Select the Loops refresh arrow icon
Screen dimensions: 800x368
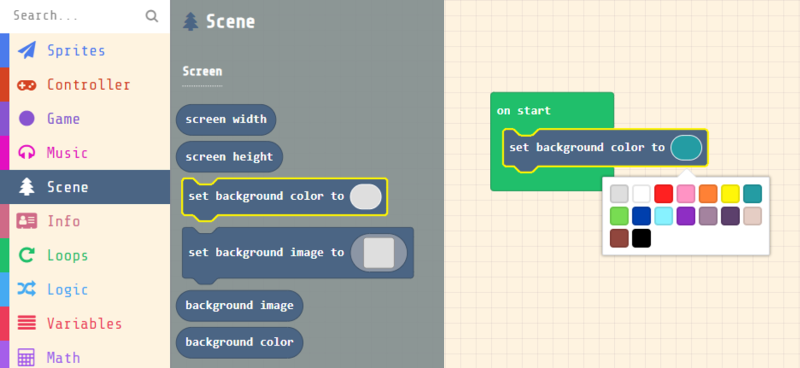tap(27, 255)
